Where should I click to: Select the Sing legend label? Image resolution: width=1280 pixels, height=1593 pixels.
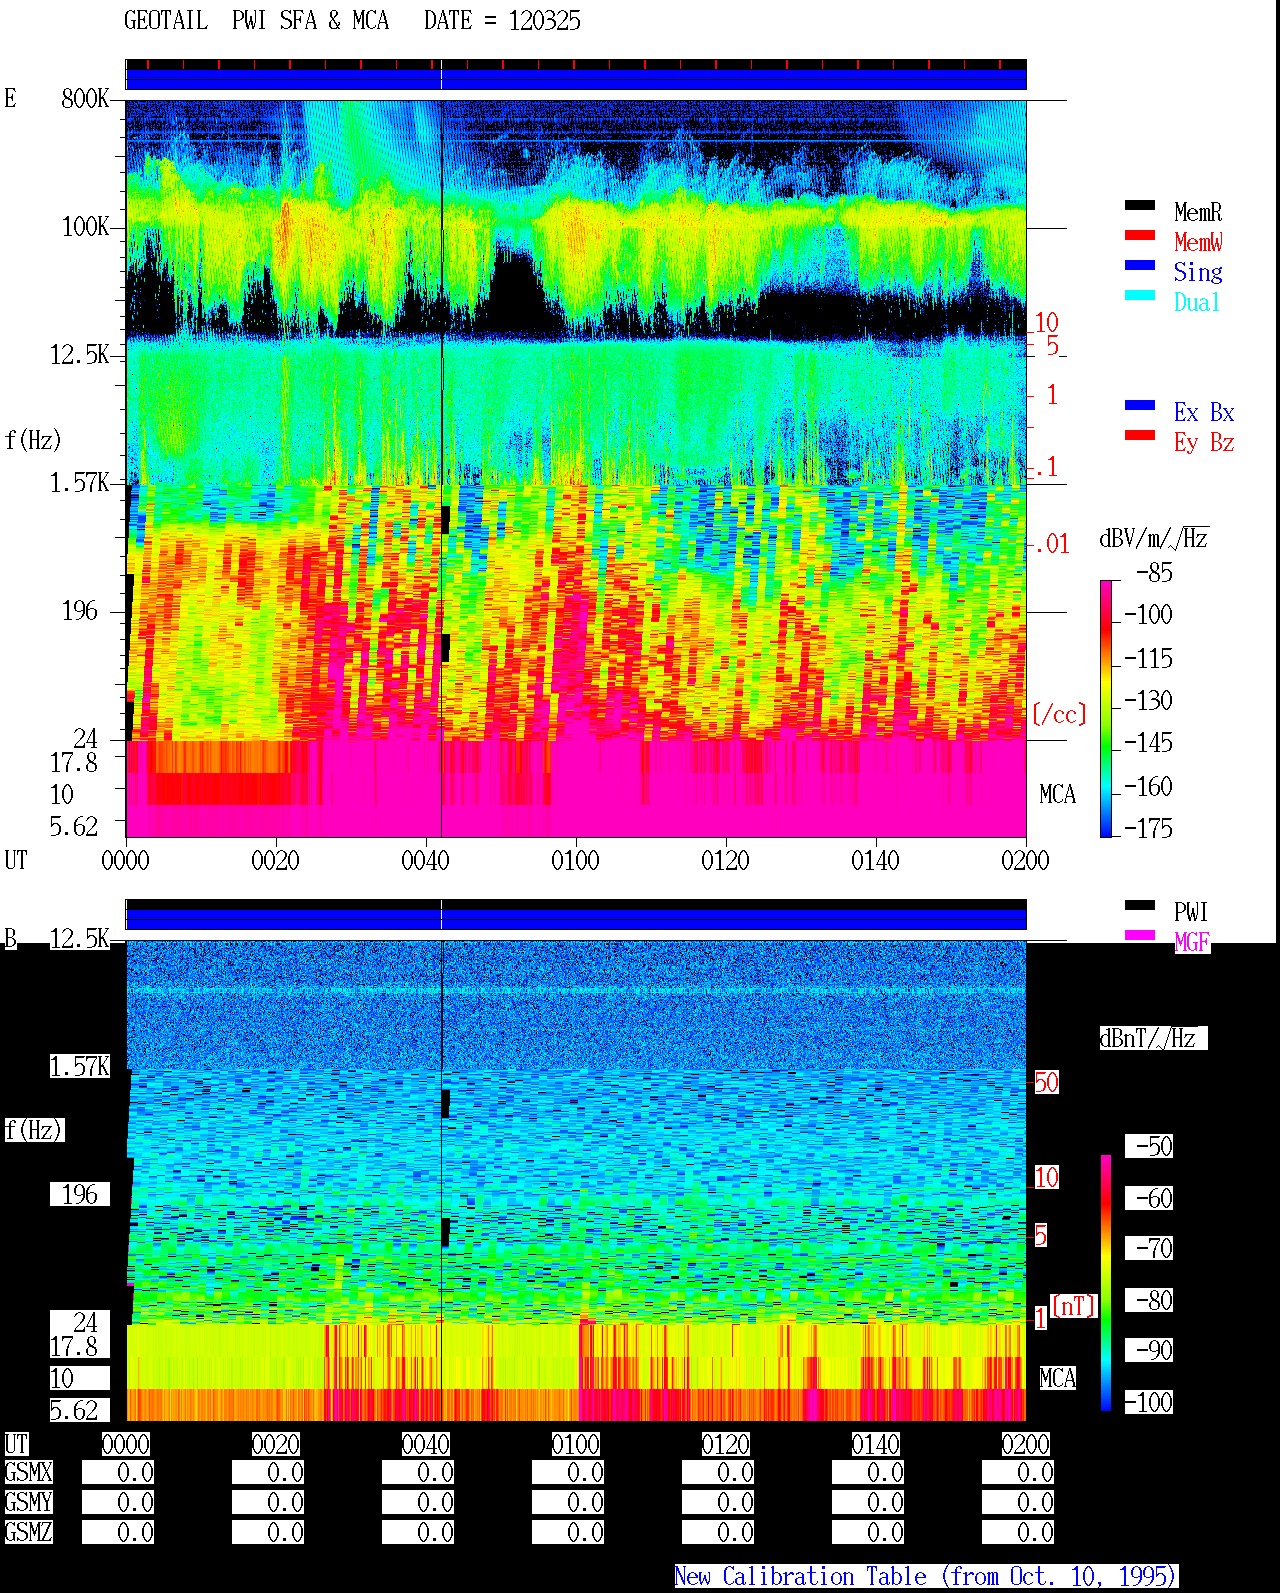[x=1198, y=272]
